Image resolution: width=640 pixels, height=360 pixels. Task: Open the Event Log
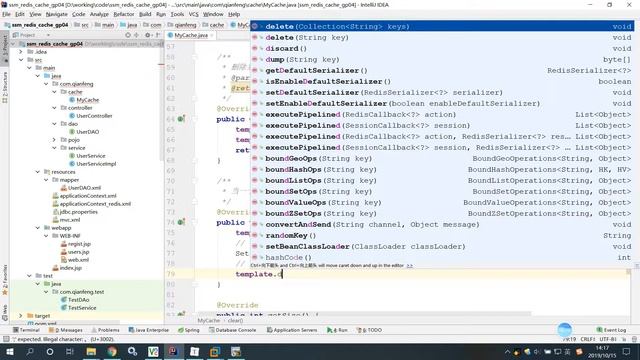pyautogui.click(x=611, y=330)
